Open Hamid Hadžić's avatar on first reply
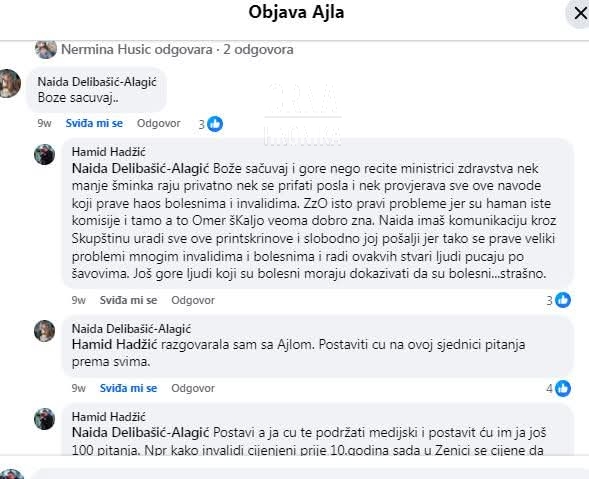 (44, 154)
